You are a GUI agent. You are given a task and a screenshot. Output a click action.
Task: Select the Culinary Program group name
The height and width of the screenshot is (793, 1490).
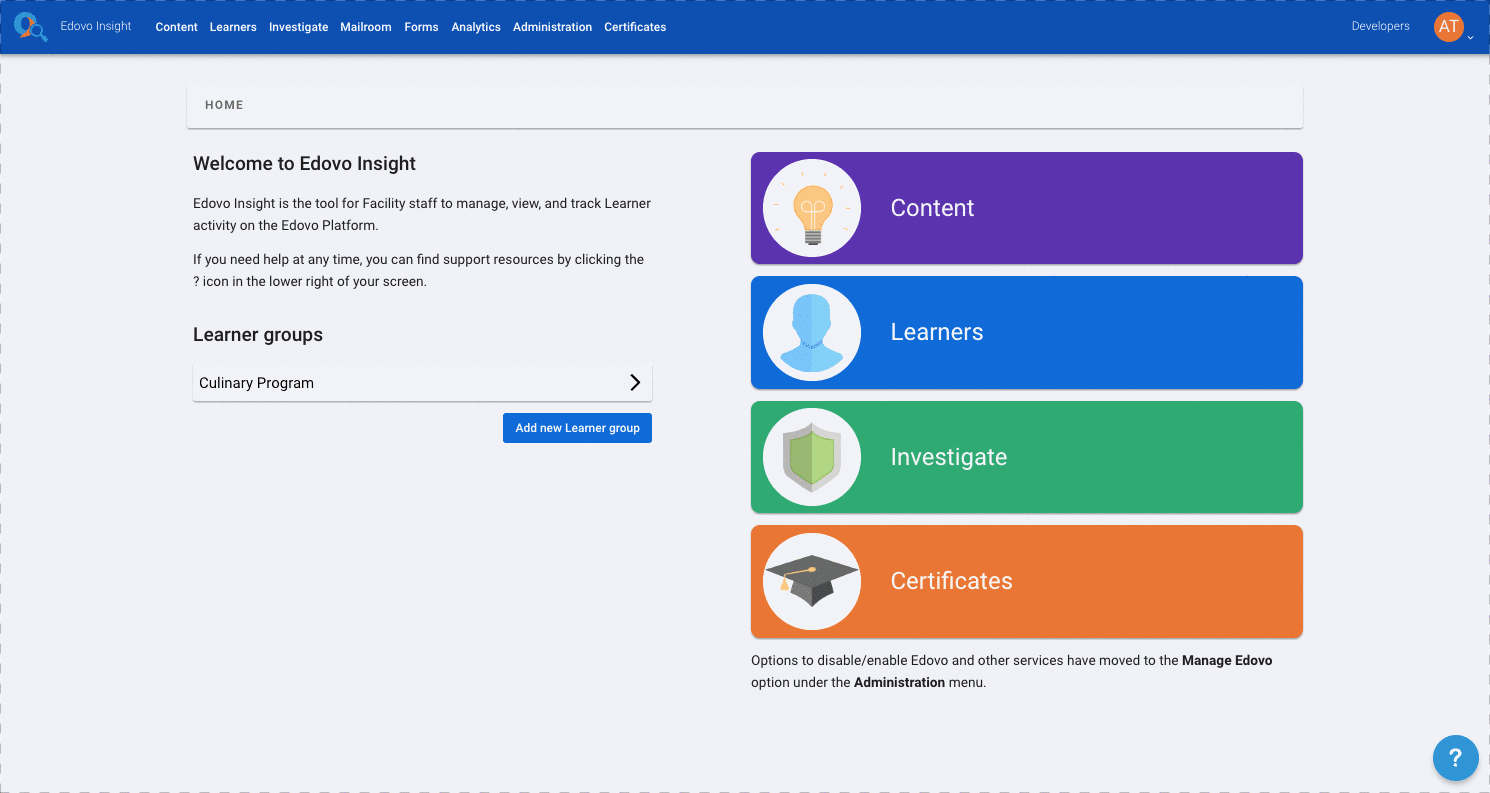tap(256, 383)
